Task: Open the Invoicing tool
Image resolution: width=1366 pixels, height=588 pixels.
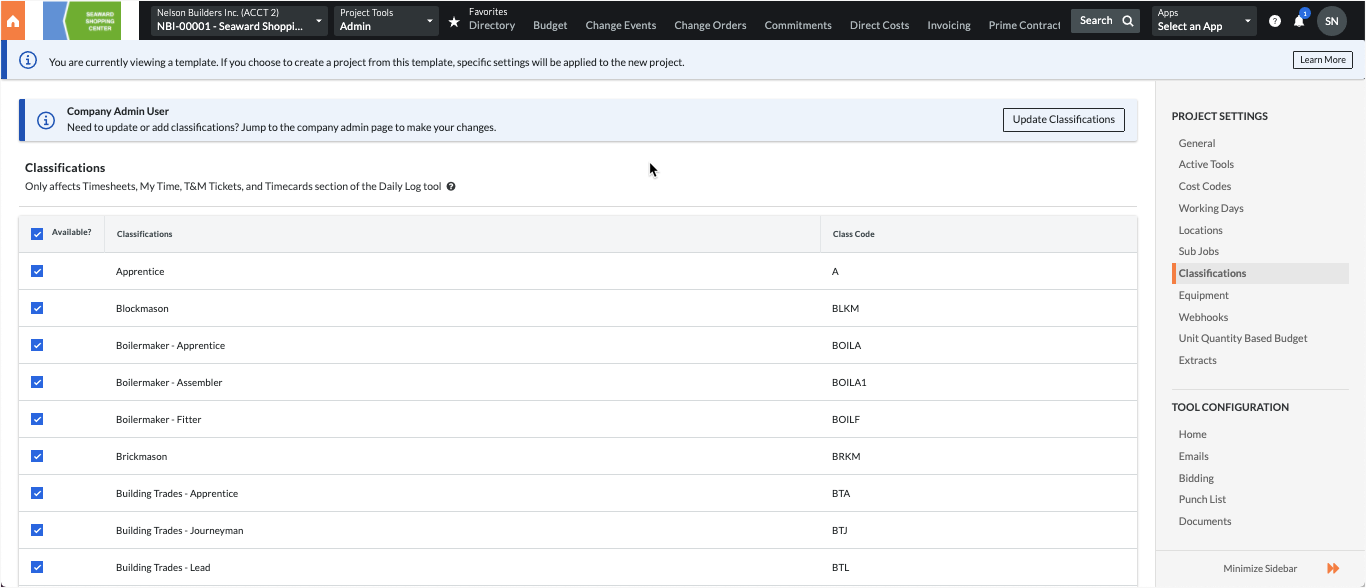Action: pos(949,26)
